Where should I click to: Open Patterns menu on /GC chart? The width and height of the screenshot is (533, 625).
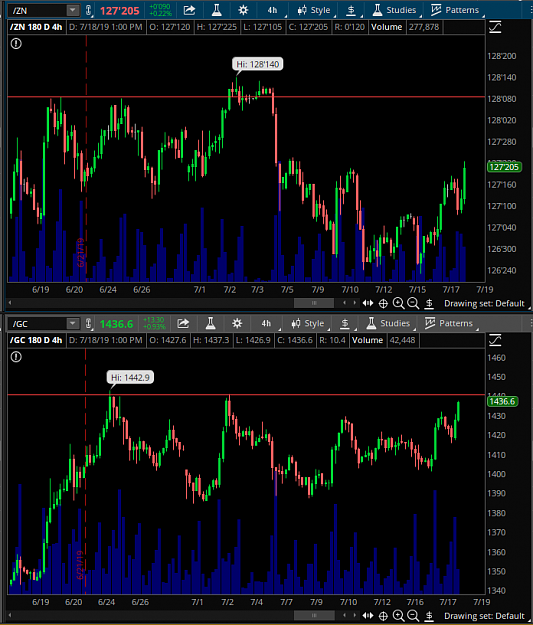[448, 323]
